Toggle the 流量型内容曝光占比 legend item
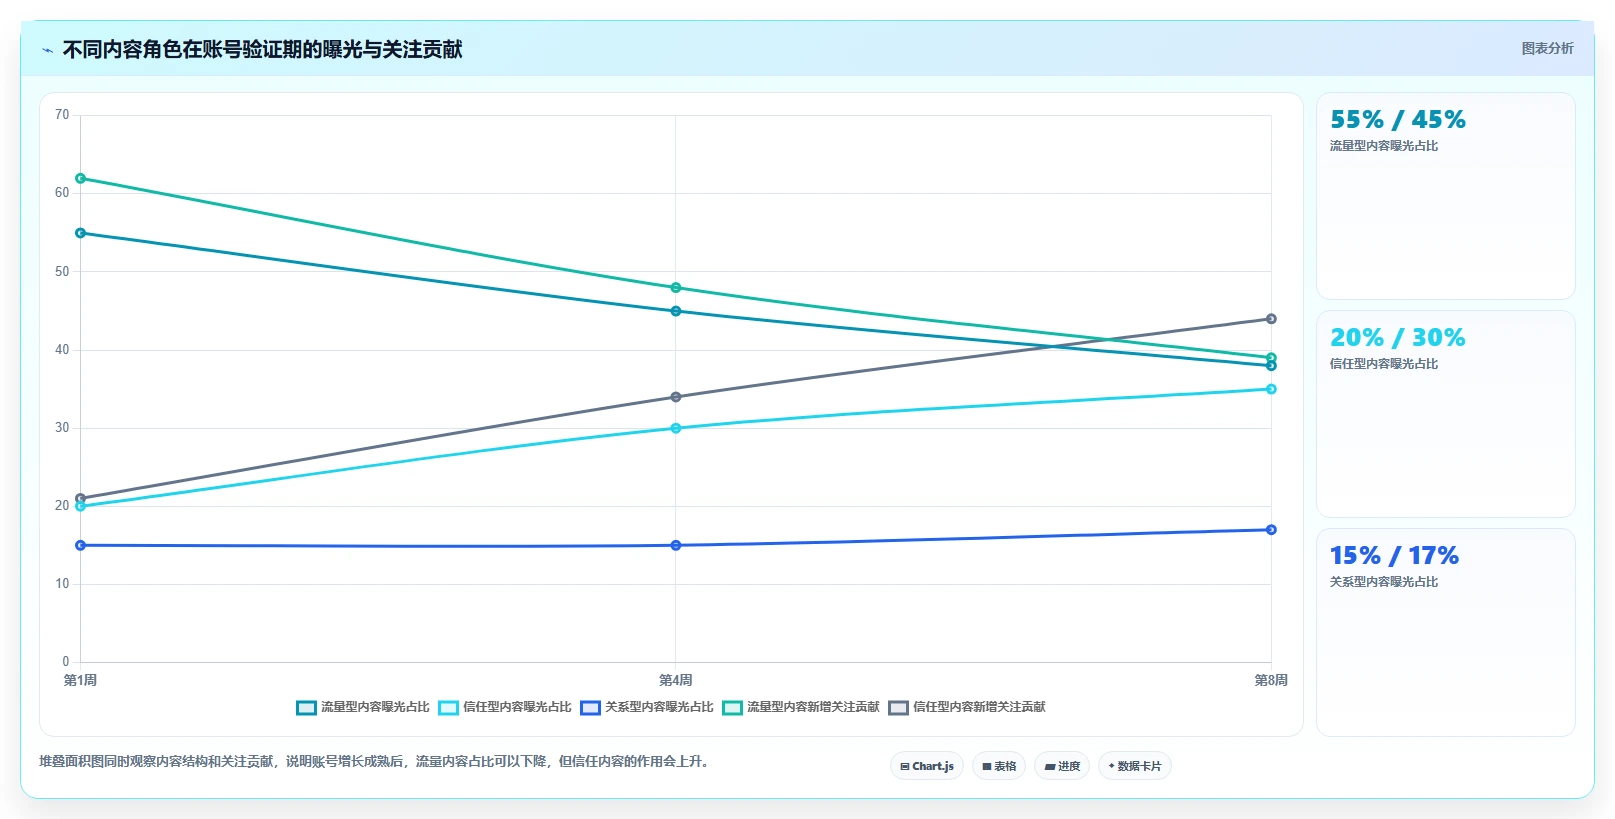The width and height of the screenshot is (1615, 819). [x=363, y=707]
